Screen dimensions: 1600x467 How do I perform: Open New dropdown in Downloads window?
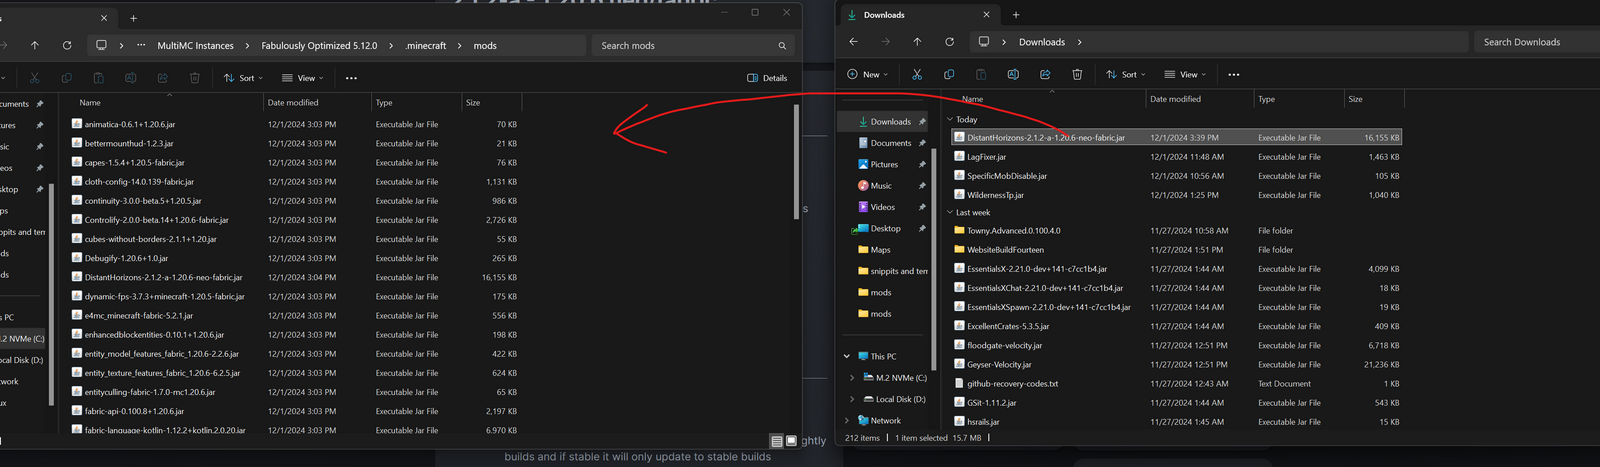867,74
